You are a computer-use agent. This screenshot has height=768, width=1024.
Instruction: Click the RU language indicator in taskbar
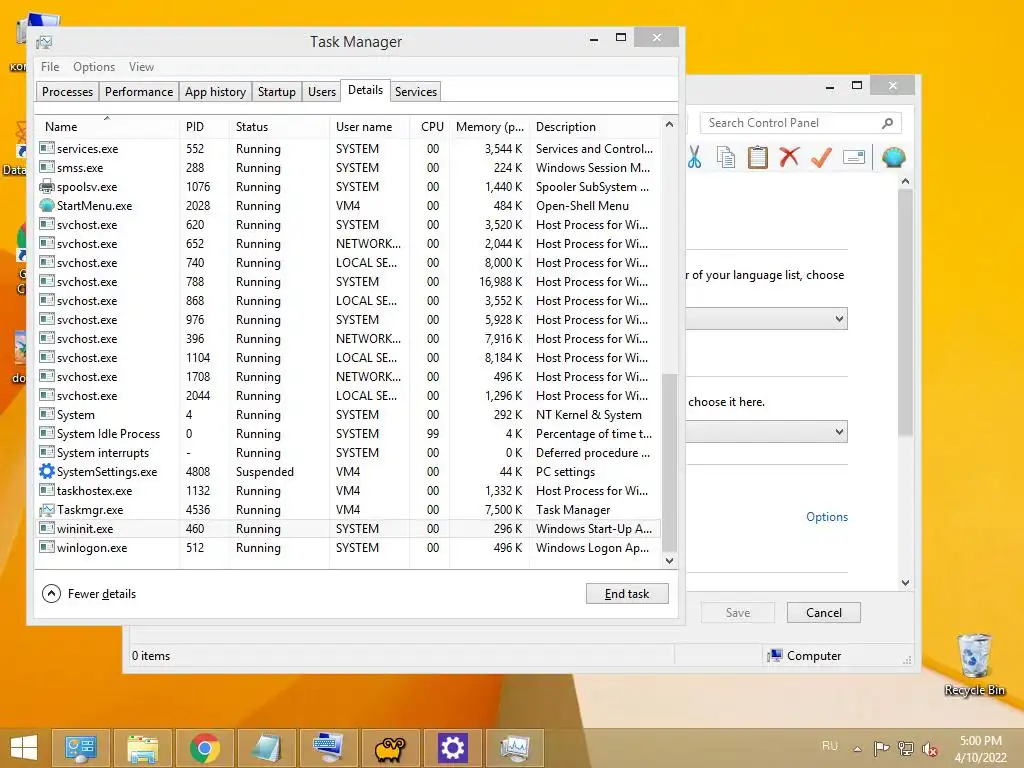(829, 746)
